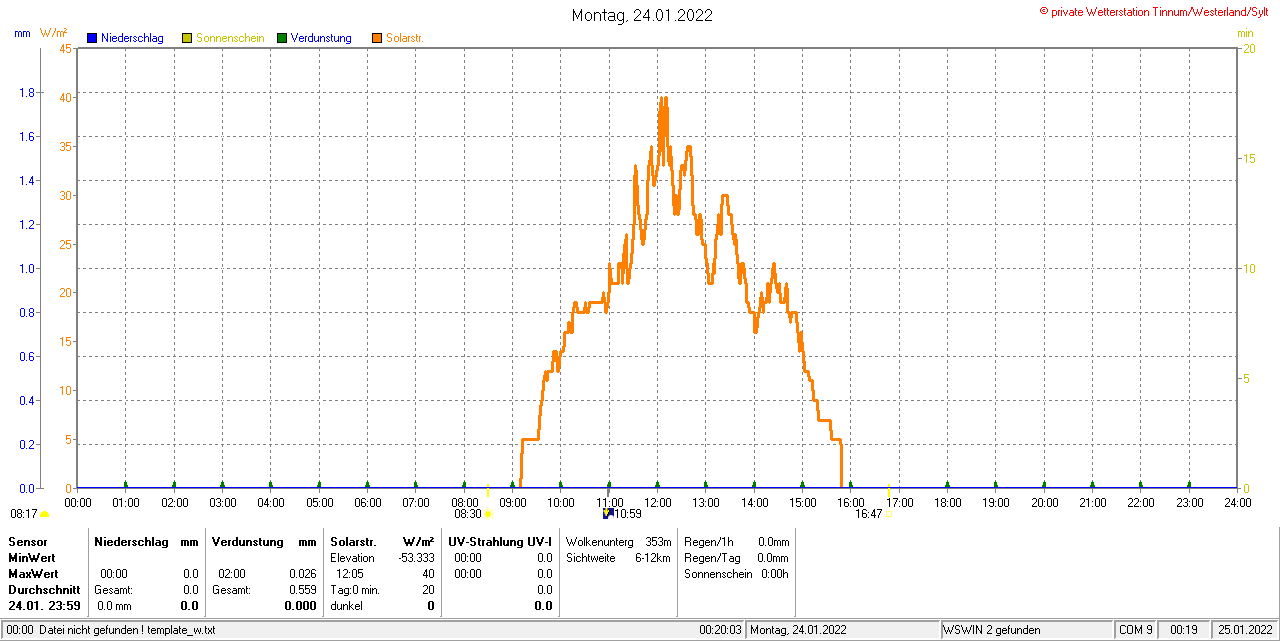This screenshot has width=1280, height=641.
Task: Click the 09:00 time axis label
Action: click(x=513, y=502)
